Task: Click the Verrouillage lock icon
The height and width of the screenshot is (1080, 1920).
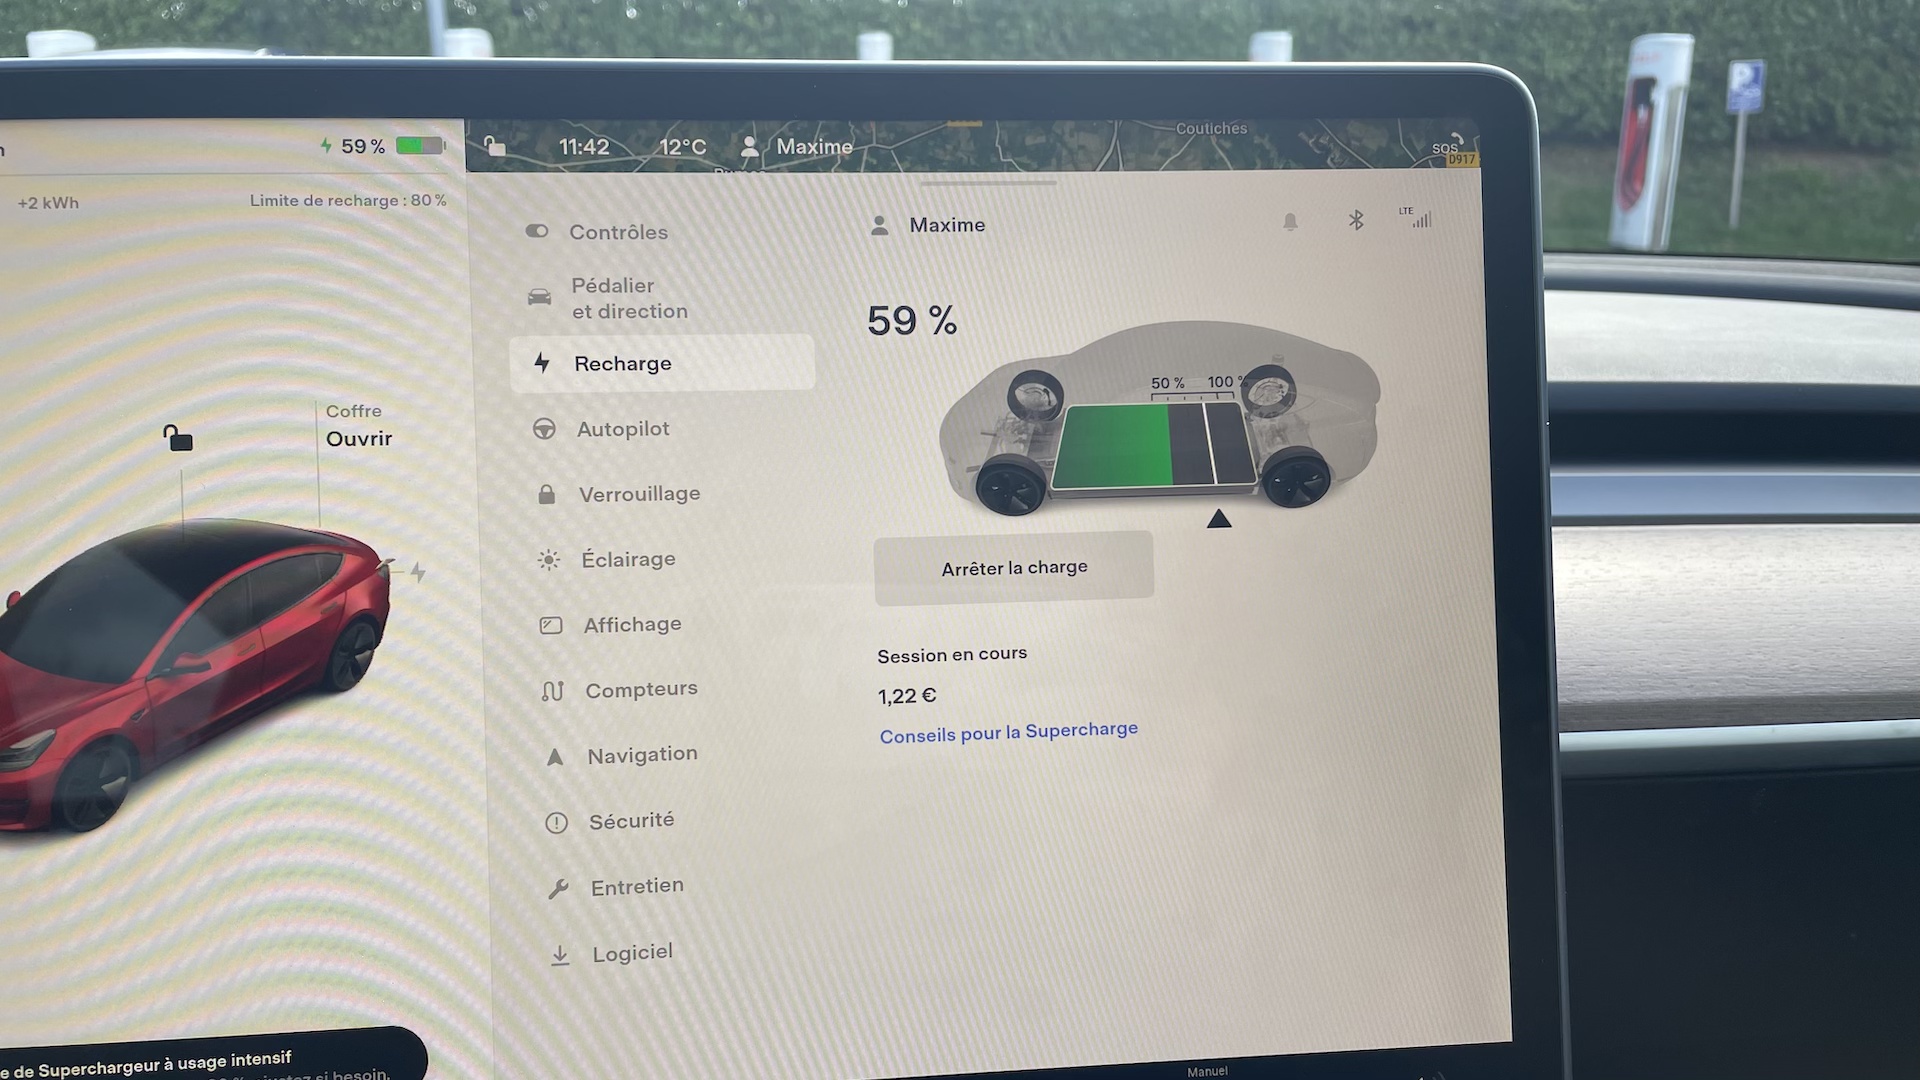Action: 547,493
